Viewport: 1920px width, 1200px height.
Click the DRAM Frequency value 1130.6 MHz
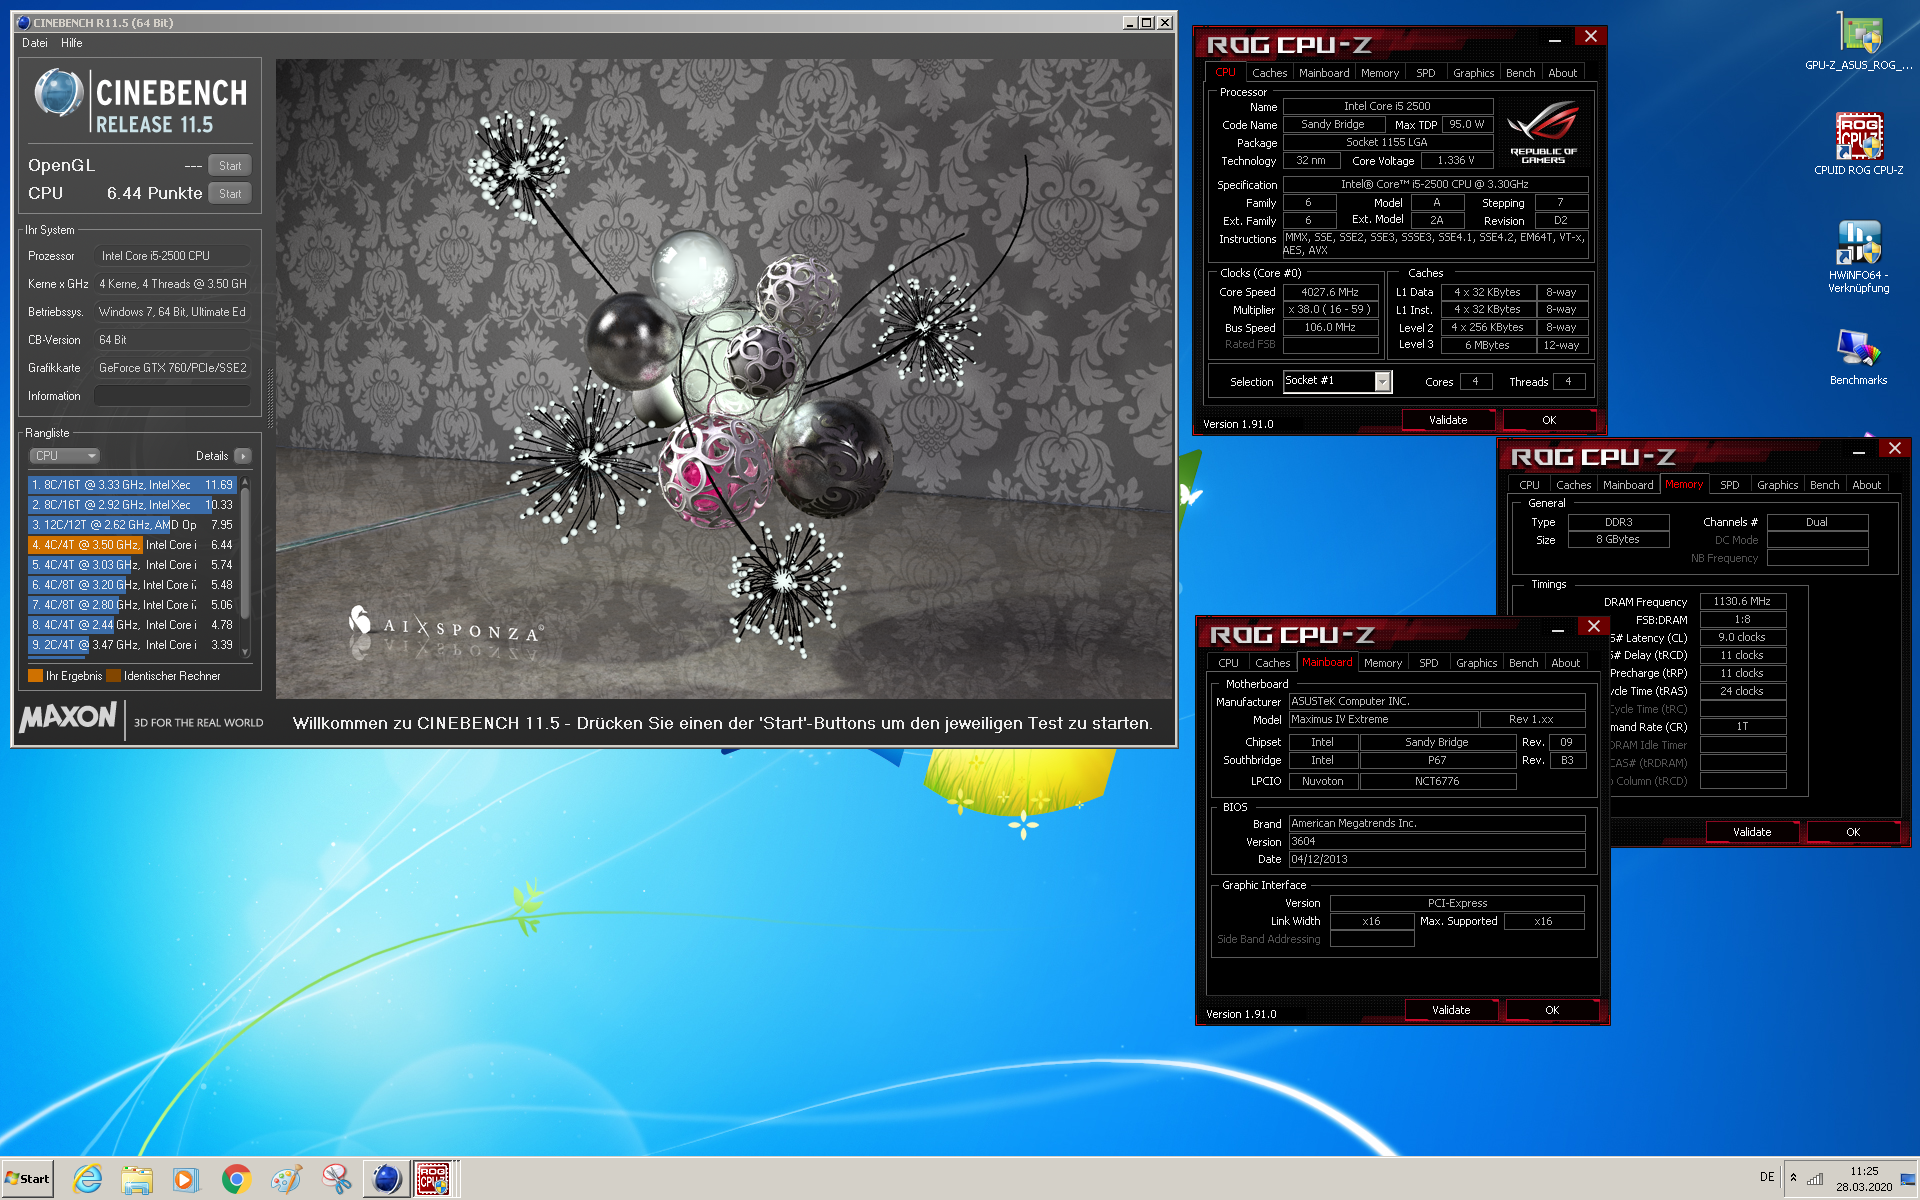coord(1742,601)
